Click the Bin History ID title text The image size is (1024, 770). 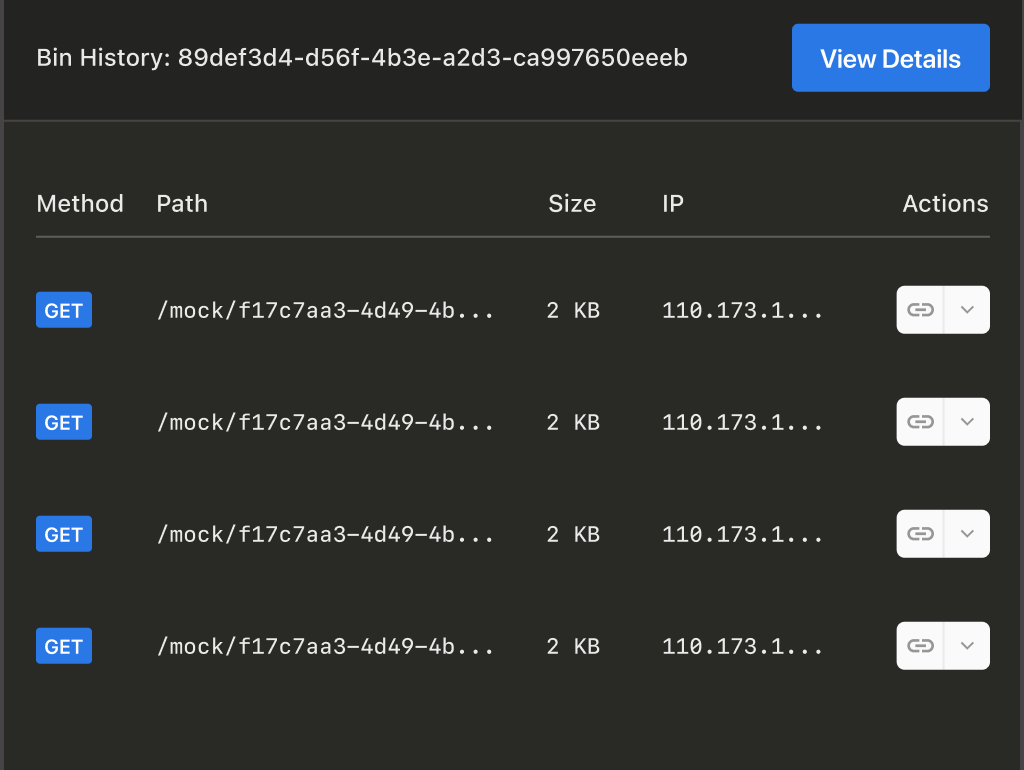click(362, 58)
